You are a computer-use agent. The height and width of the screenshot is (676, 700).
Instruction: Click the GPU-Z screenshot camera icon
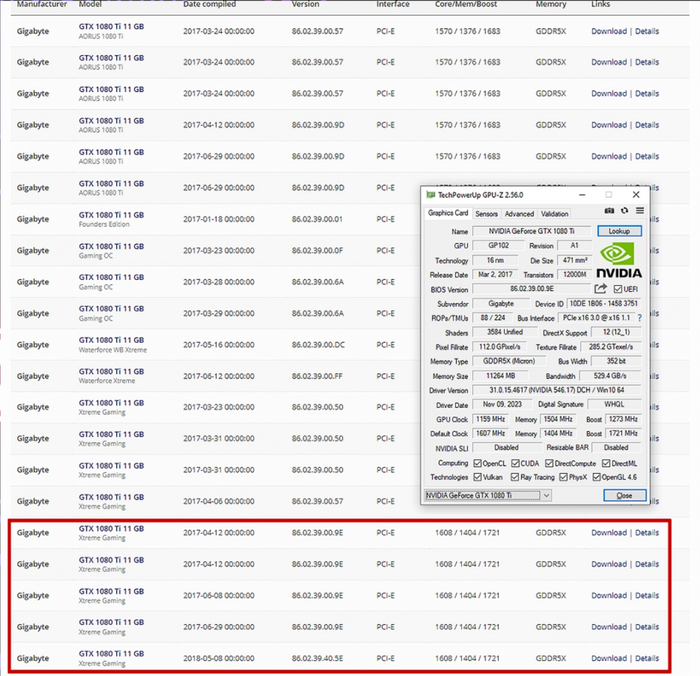[609, 211]
